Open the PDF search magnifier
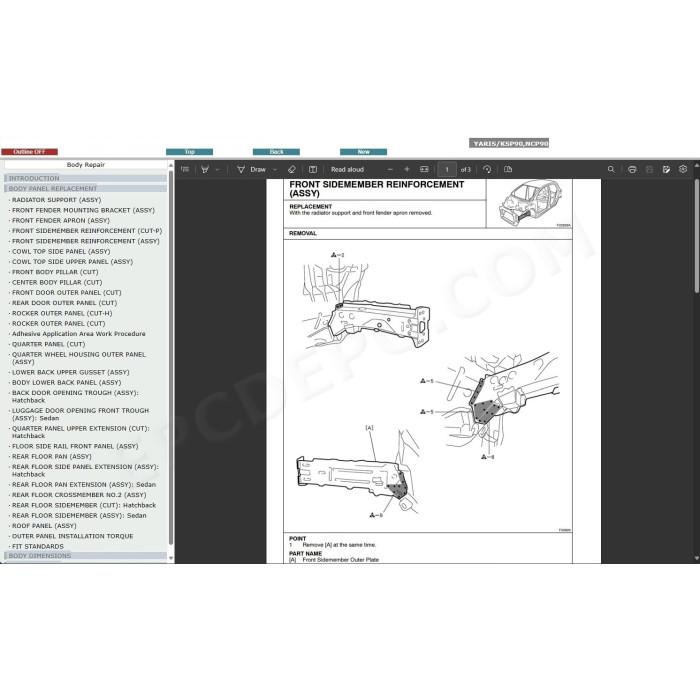This screenshot has width=700, height=700. click(x=611, y=169)
